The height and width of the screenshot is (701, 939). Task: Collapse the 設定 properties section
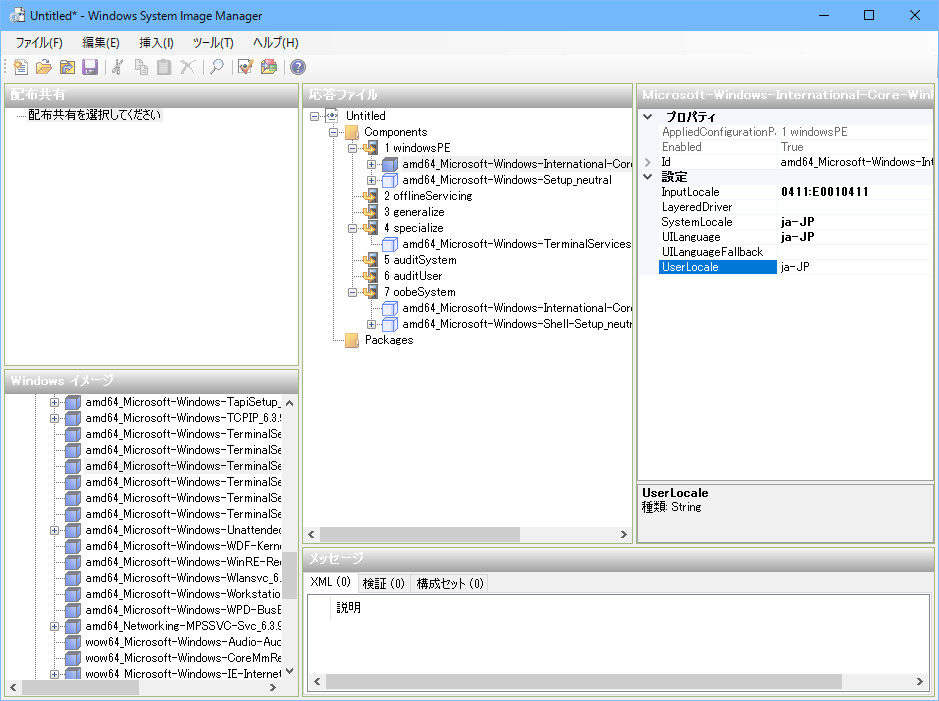click(x=647, y=177)
